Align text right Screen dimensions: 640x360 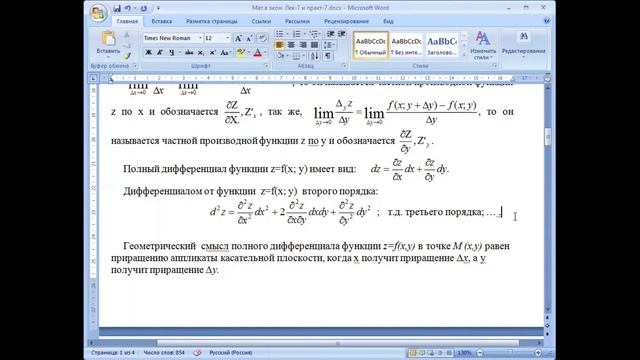pos(303,45)
